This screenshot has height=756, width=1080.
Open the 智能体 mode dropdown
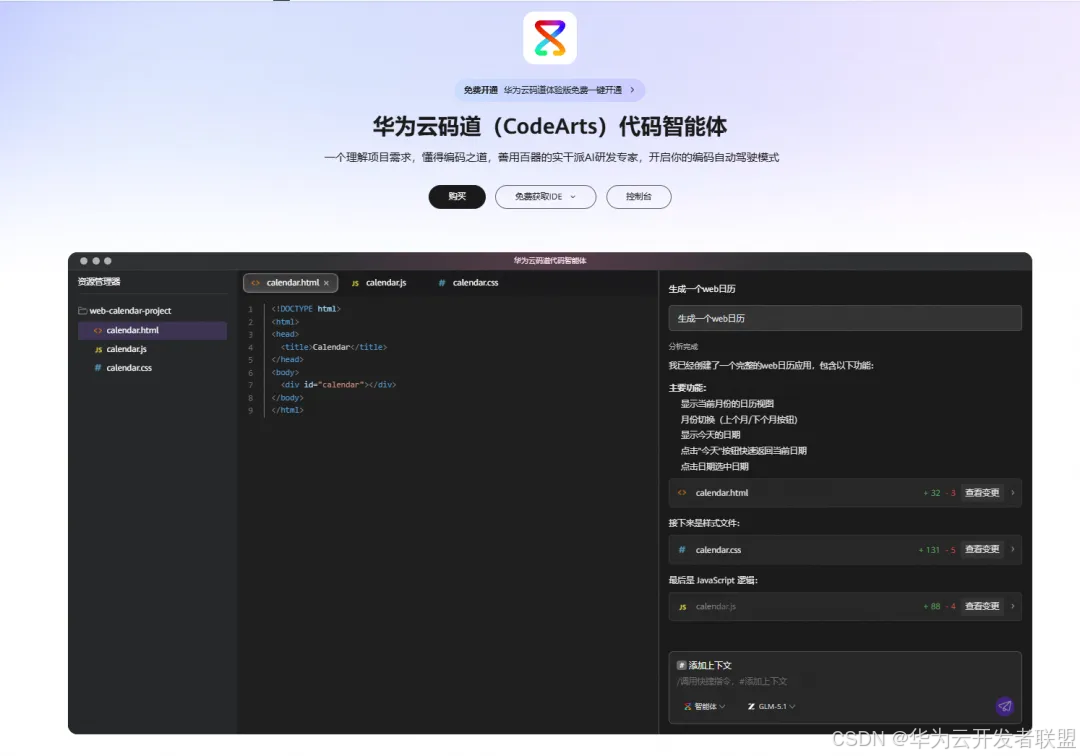coord(704,706)
